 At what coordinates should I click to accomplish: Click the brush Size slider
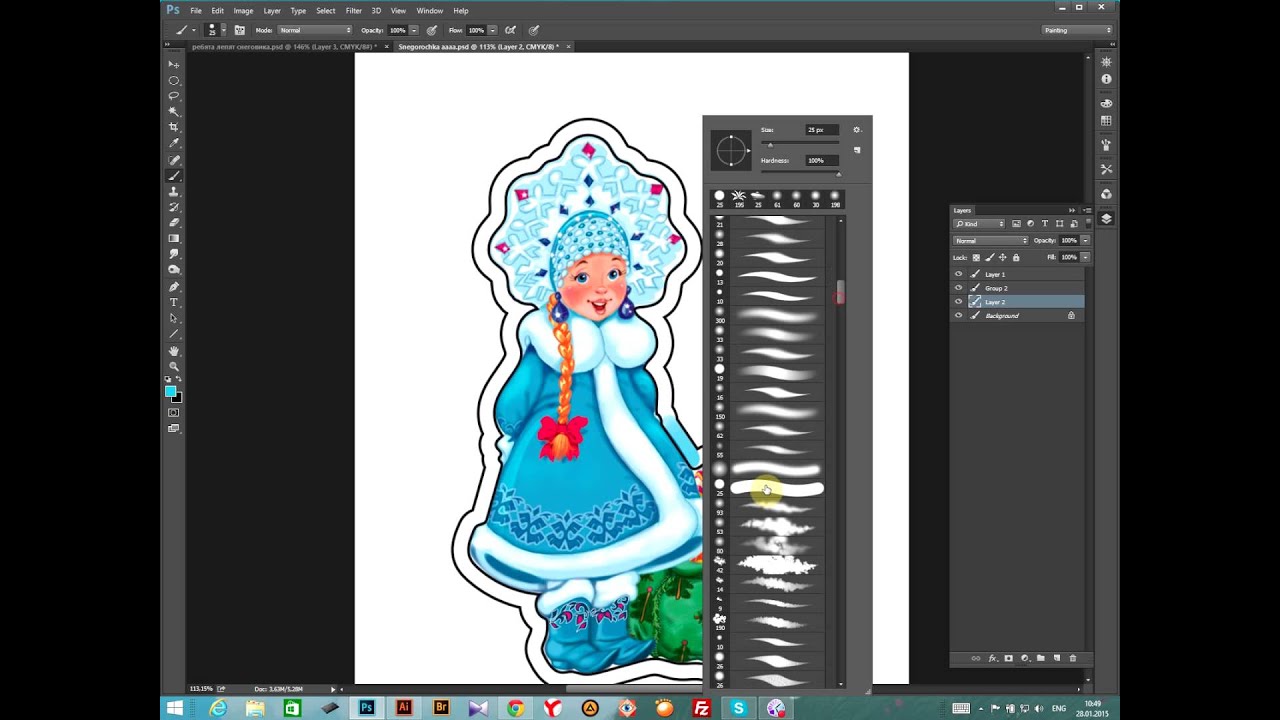(x=800, y=144)
